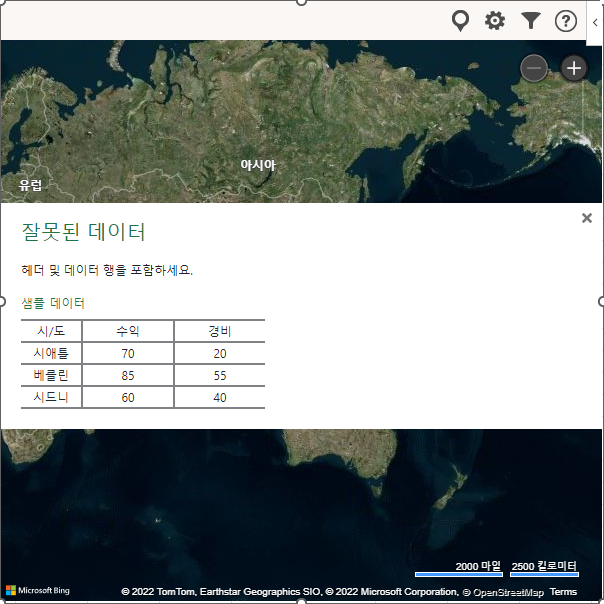Open the filter funnel icon

coord(531,21)
